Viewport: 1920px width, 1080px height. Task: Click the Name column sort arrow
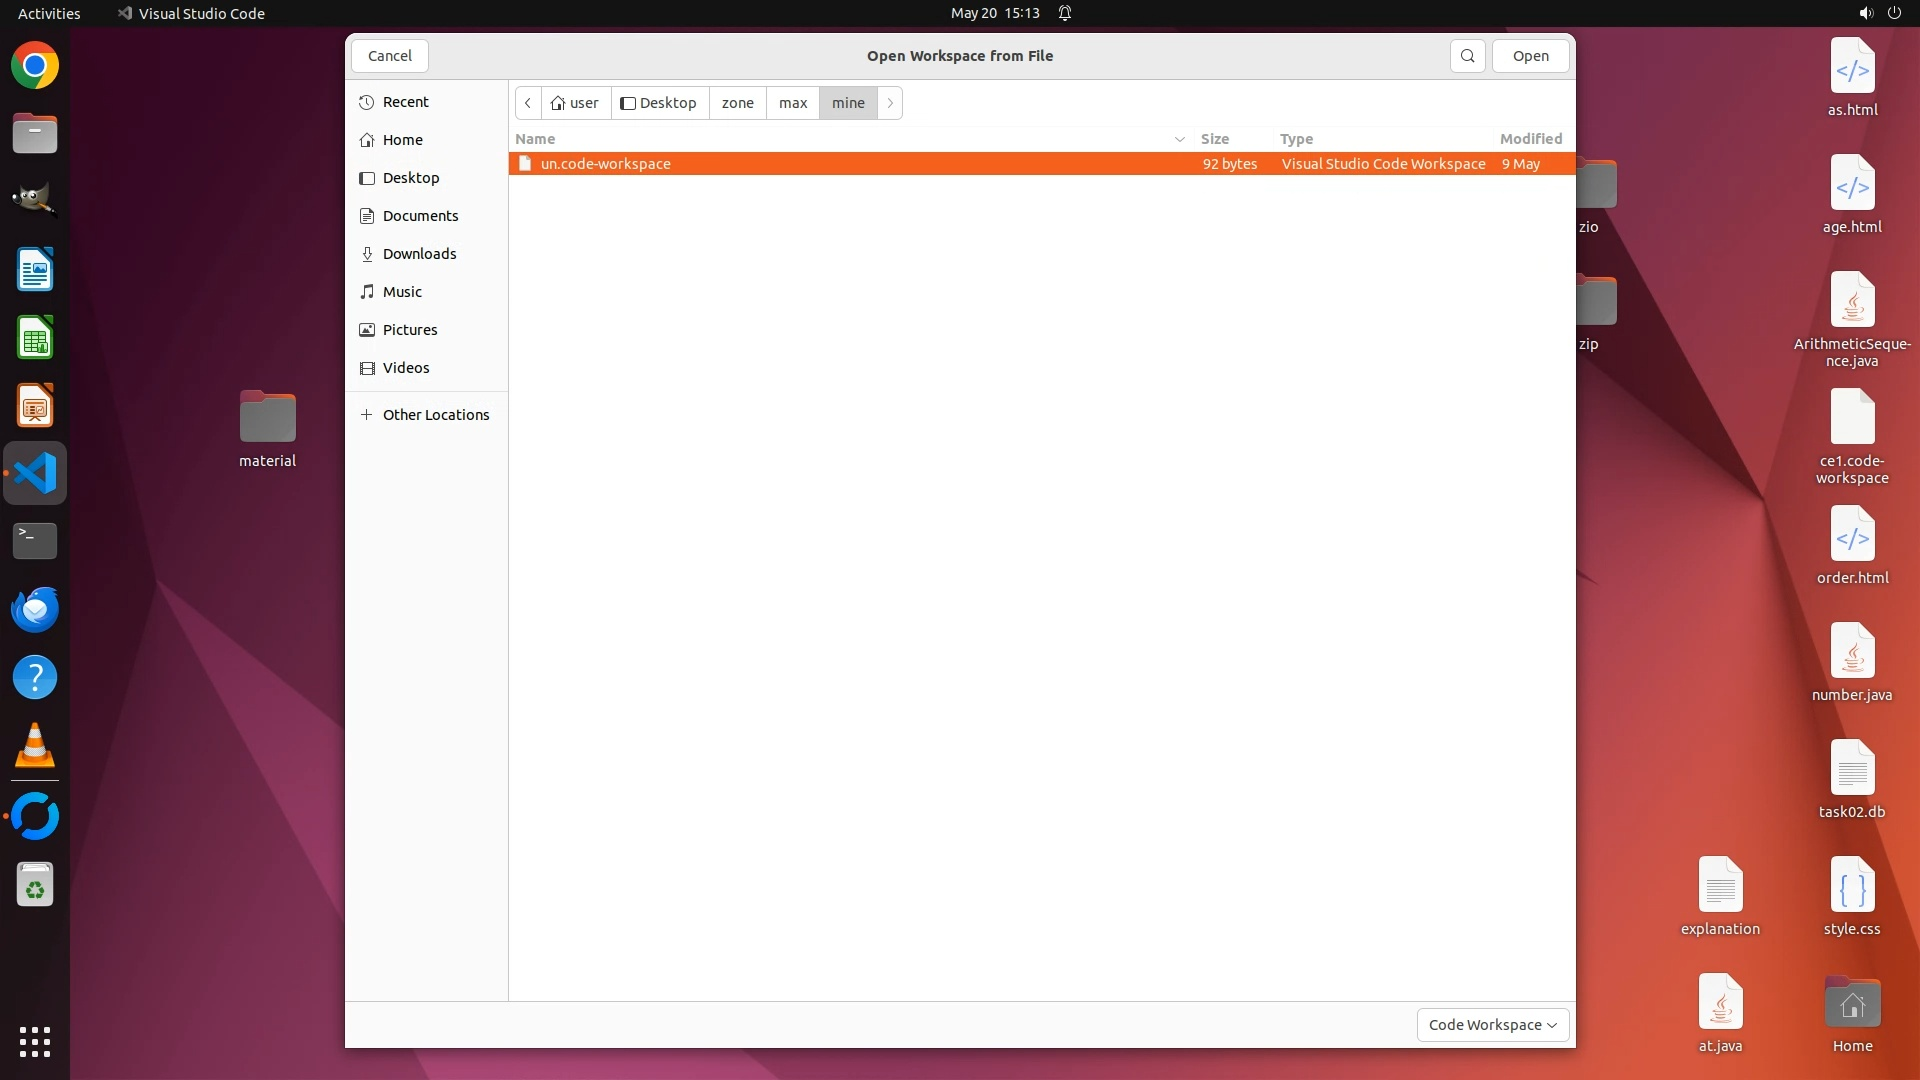[1179, 139]
